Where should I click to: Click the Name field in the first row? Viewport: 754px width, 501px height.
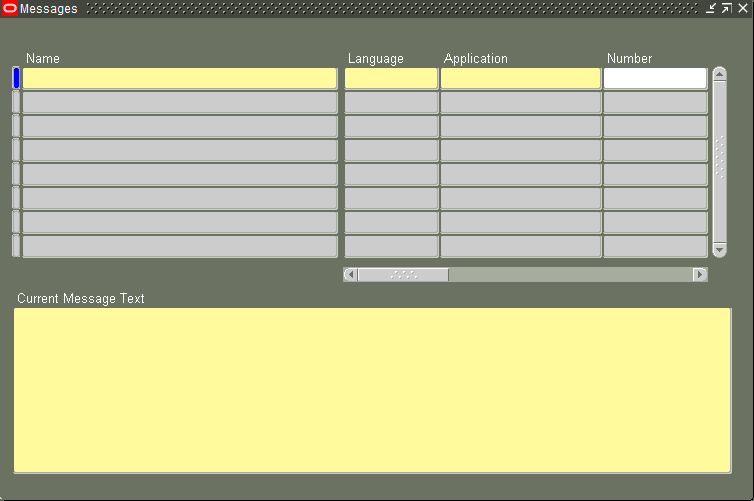pos(180,78)
